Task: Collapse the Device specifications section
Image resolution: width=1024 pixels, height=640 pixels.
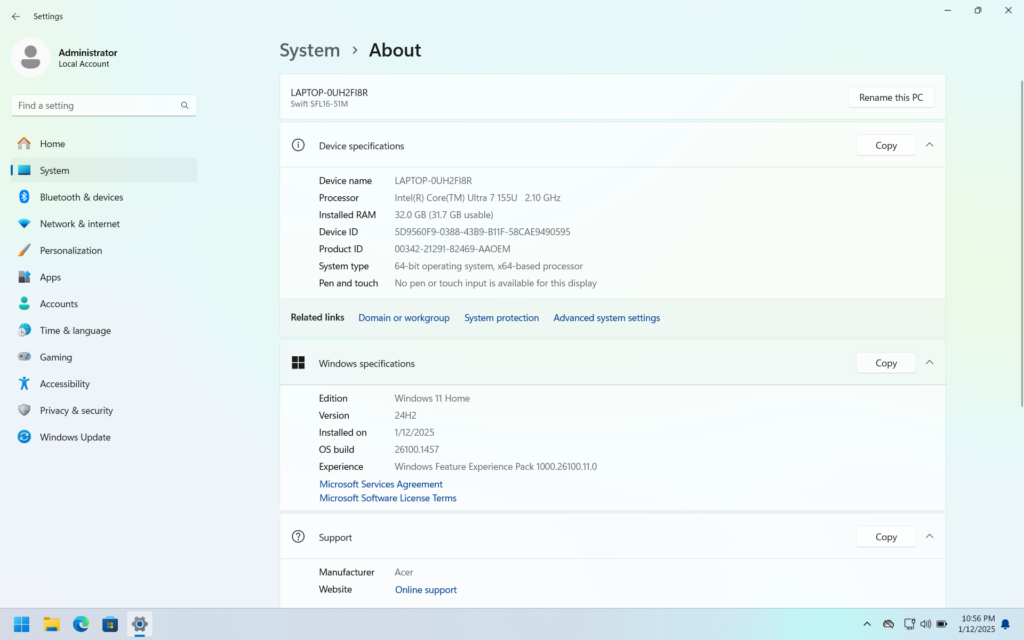Action: [x=929, y=145]
